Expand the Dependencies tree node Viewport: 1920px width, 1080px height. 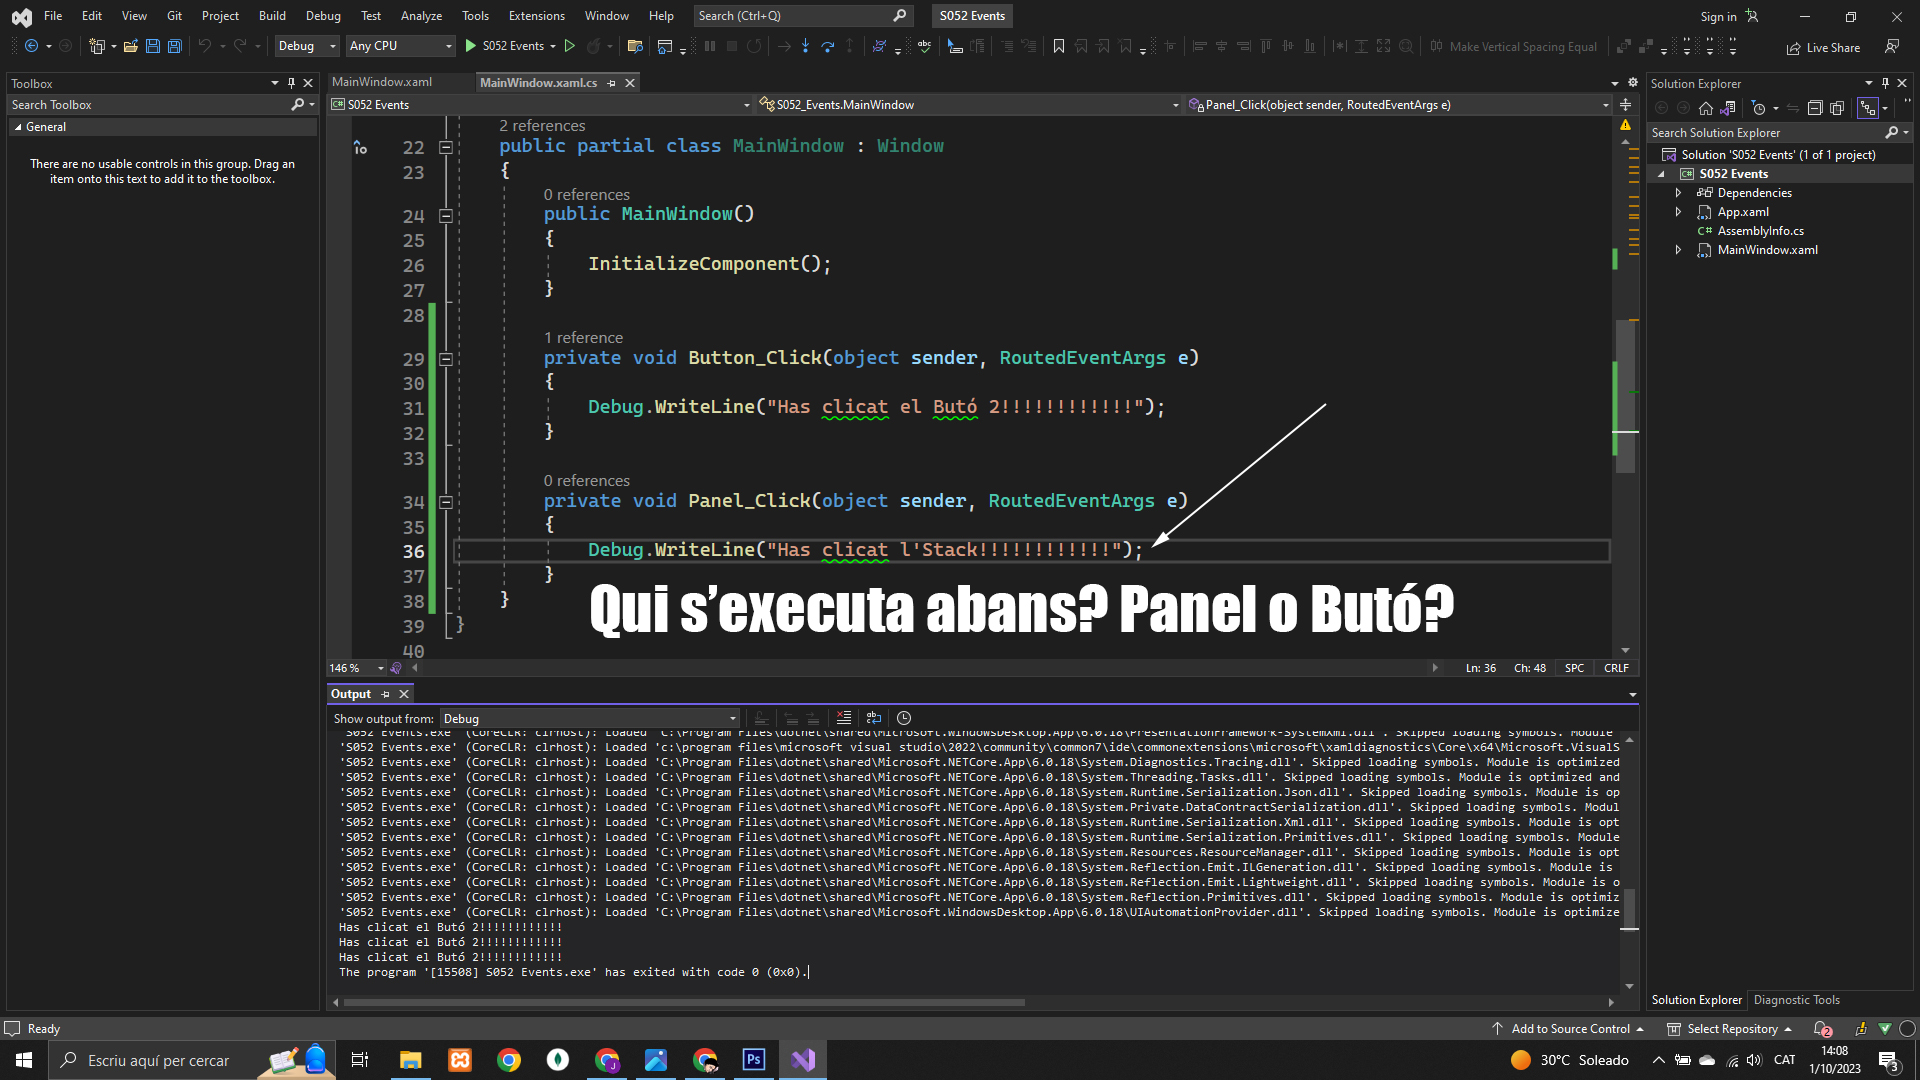coord(1679,193)
